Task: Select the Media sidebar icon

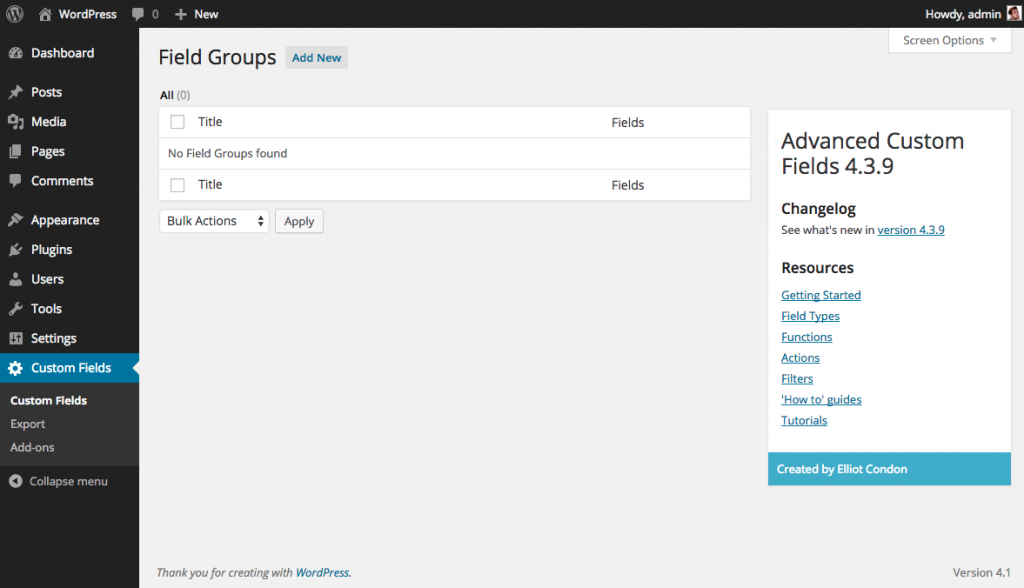Action: pos(17,121)
